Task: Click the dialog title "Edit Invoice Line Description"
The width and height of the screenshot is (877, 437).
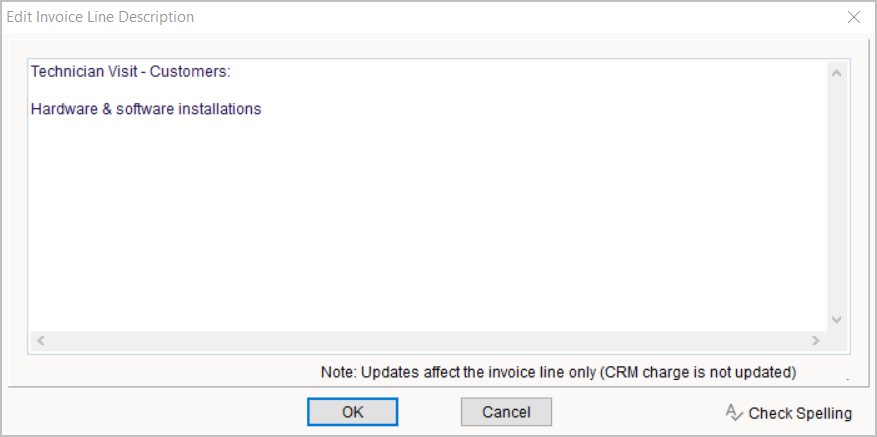Action: 100,17
